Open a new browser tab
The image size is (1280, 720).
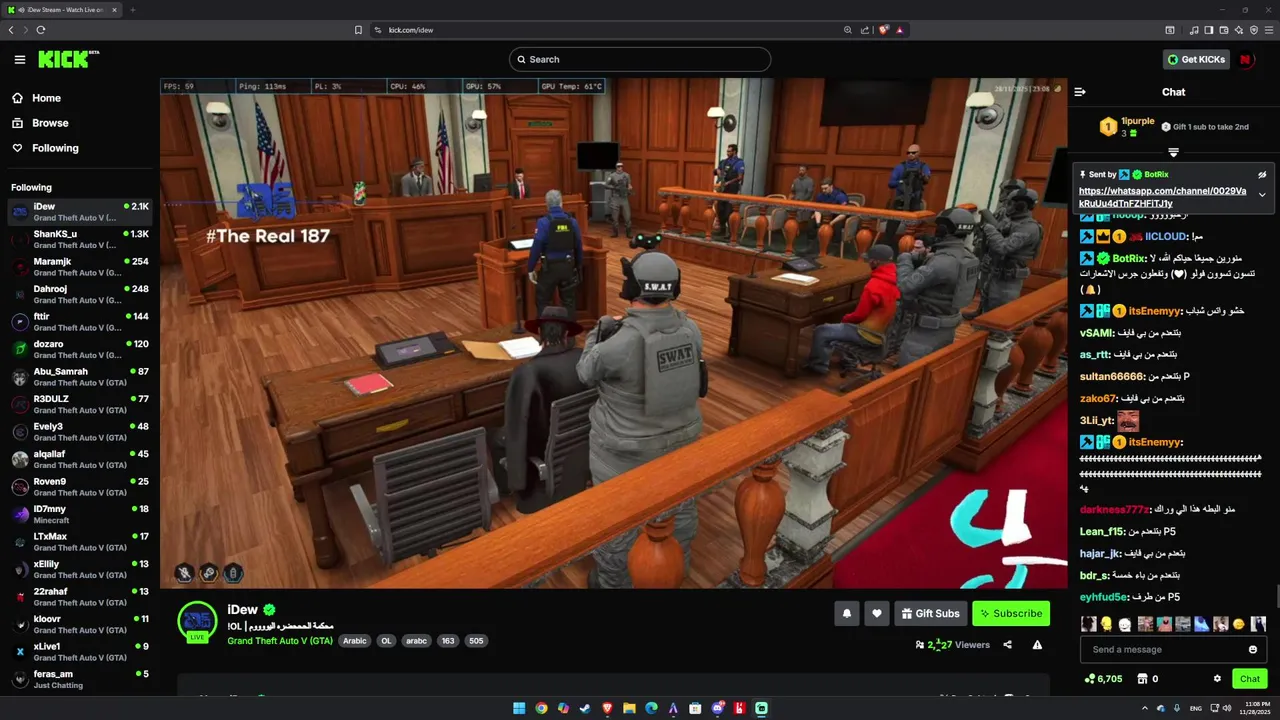pyautogui.click(x=132, y=9)
